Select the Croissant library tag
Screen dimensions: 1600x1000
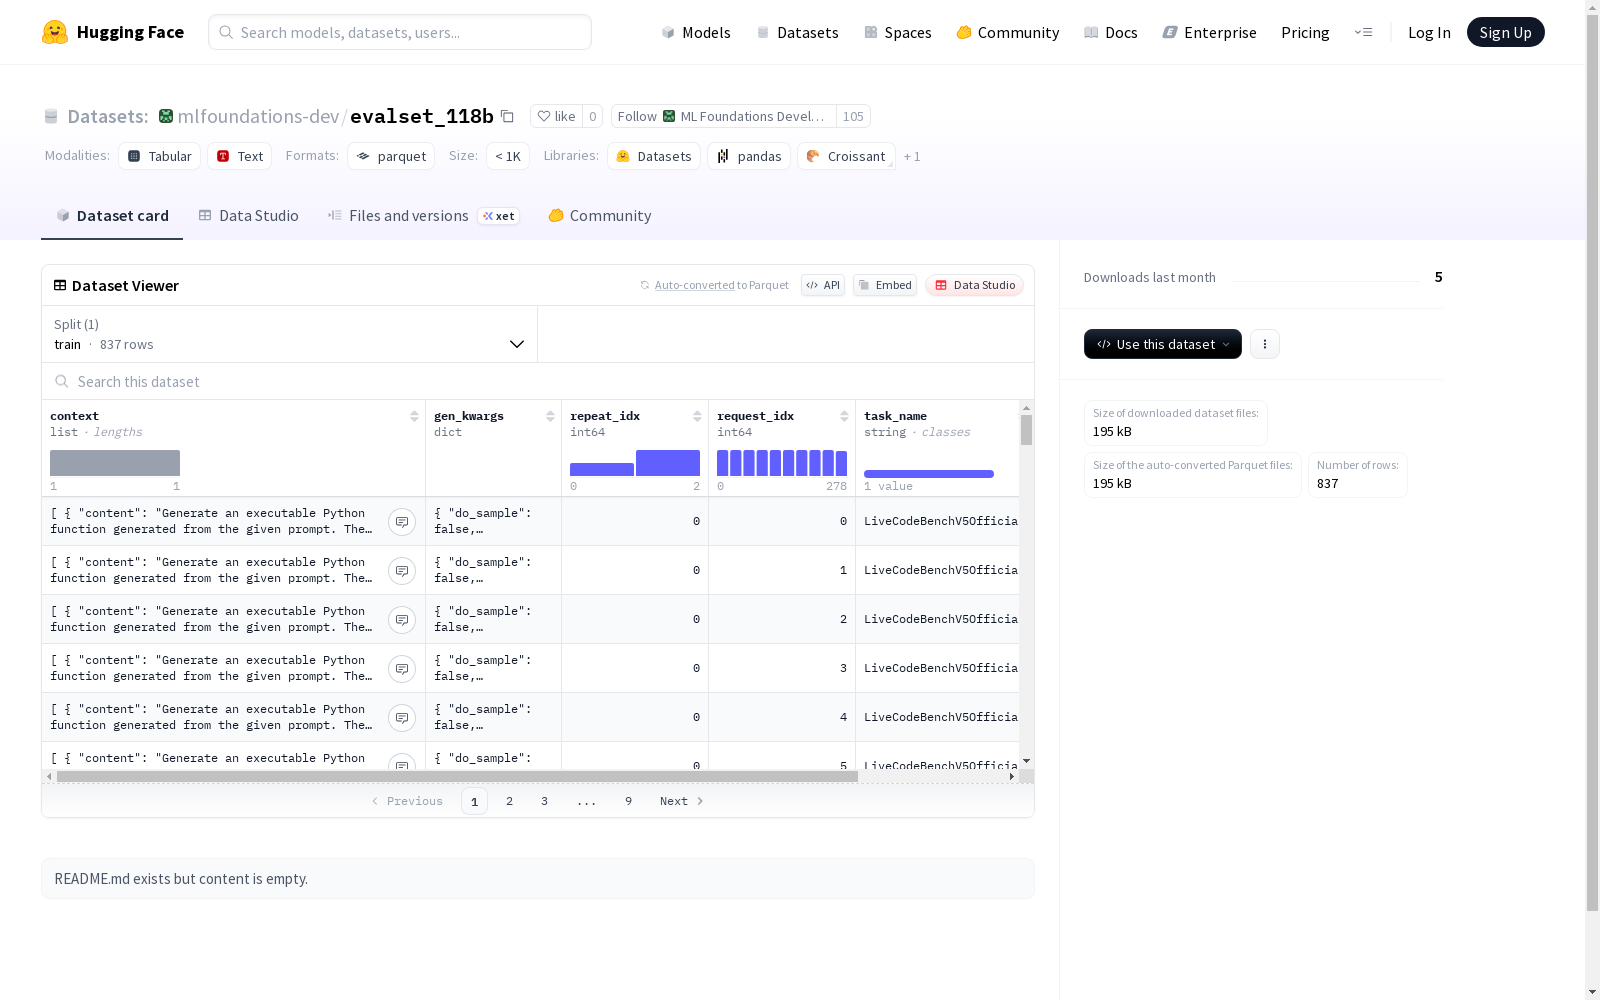(846, 156)
